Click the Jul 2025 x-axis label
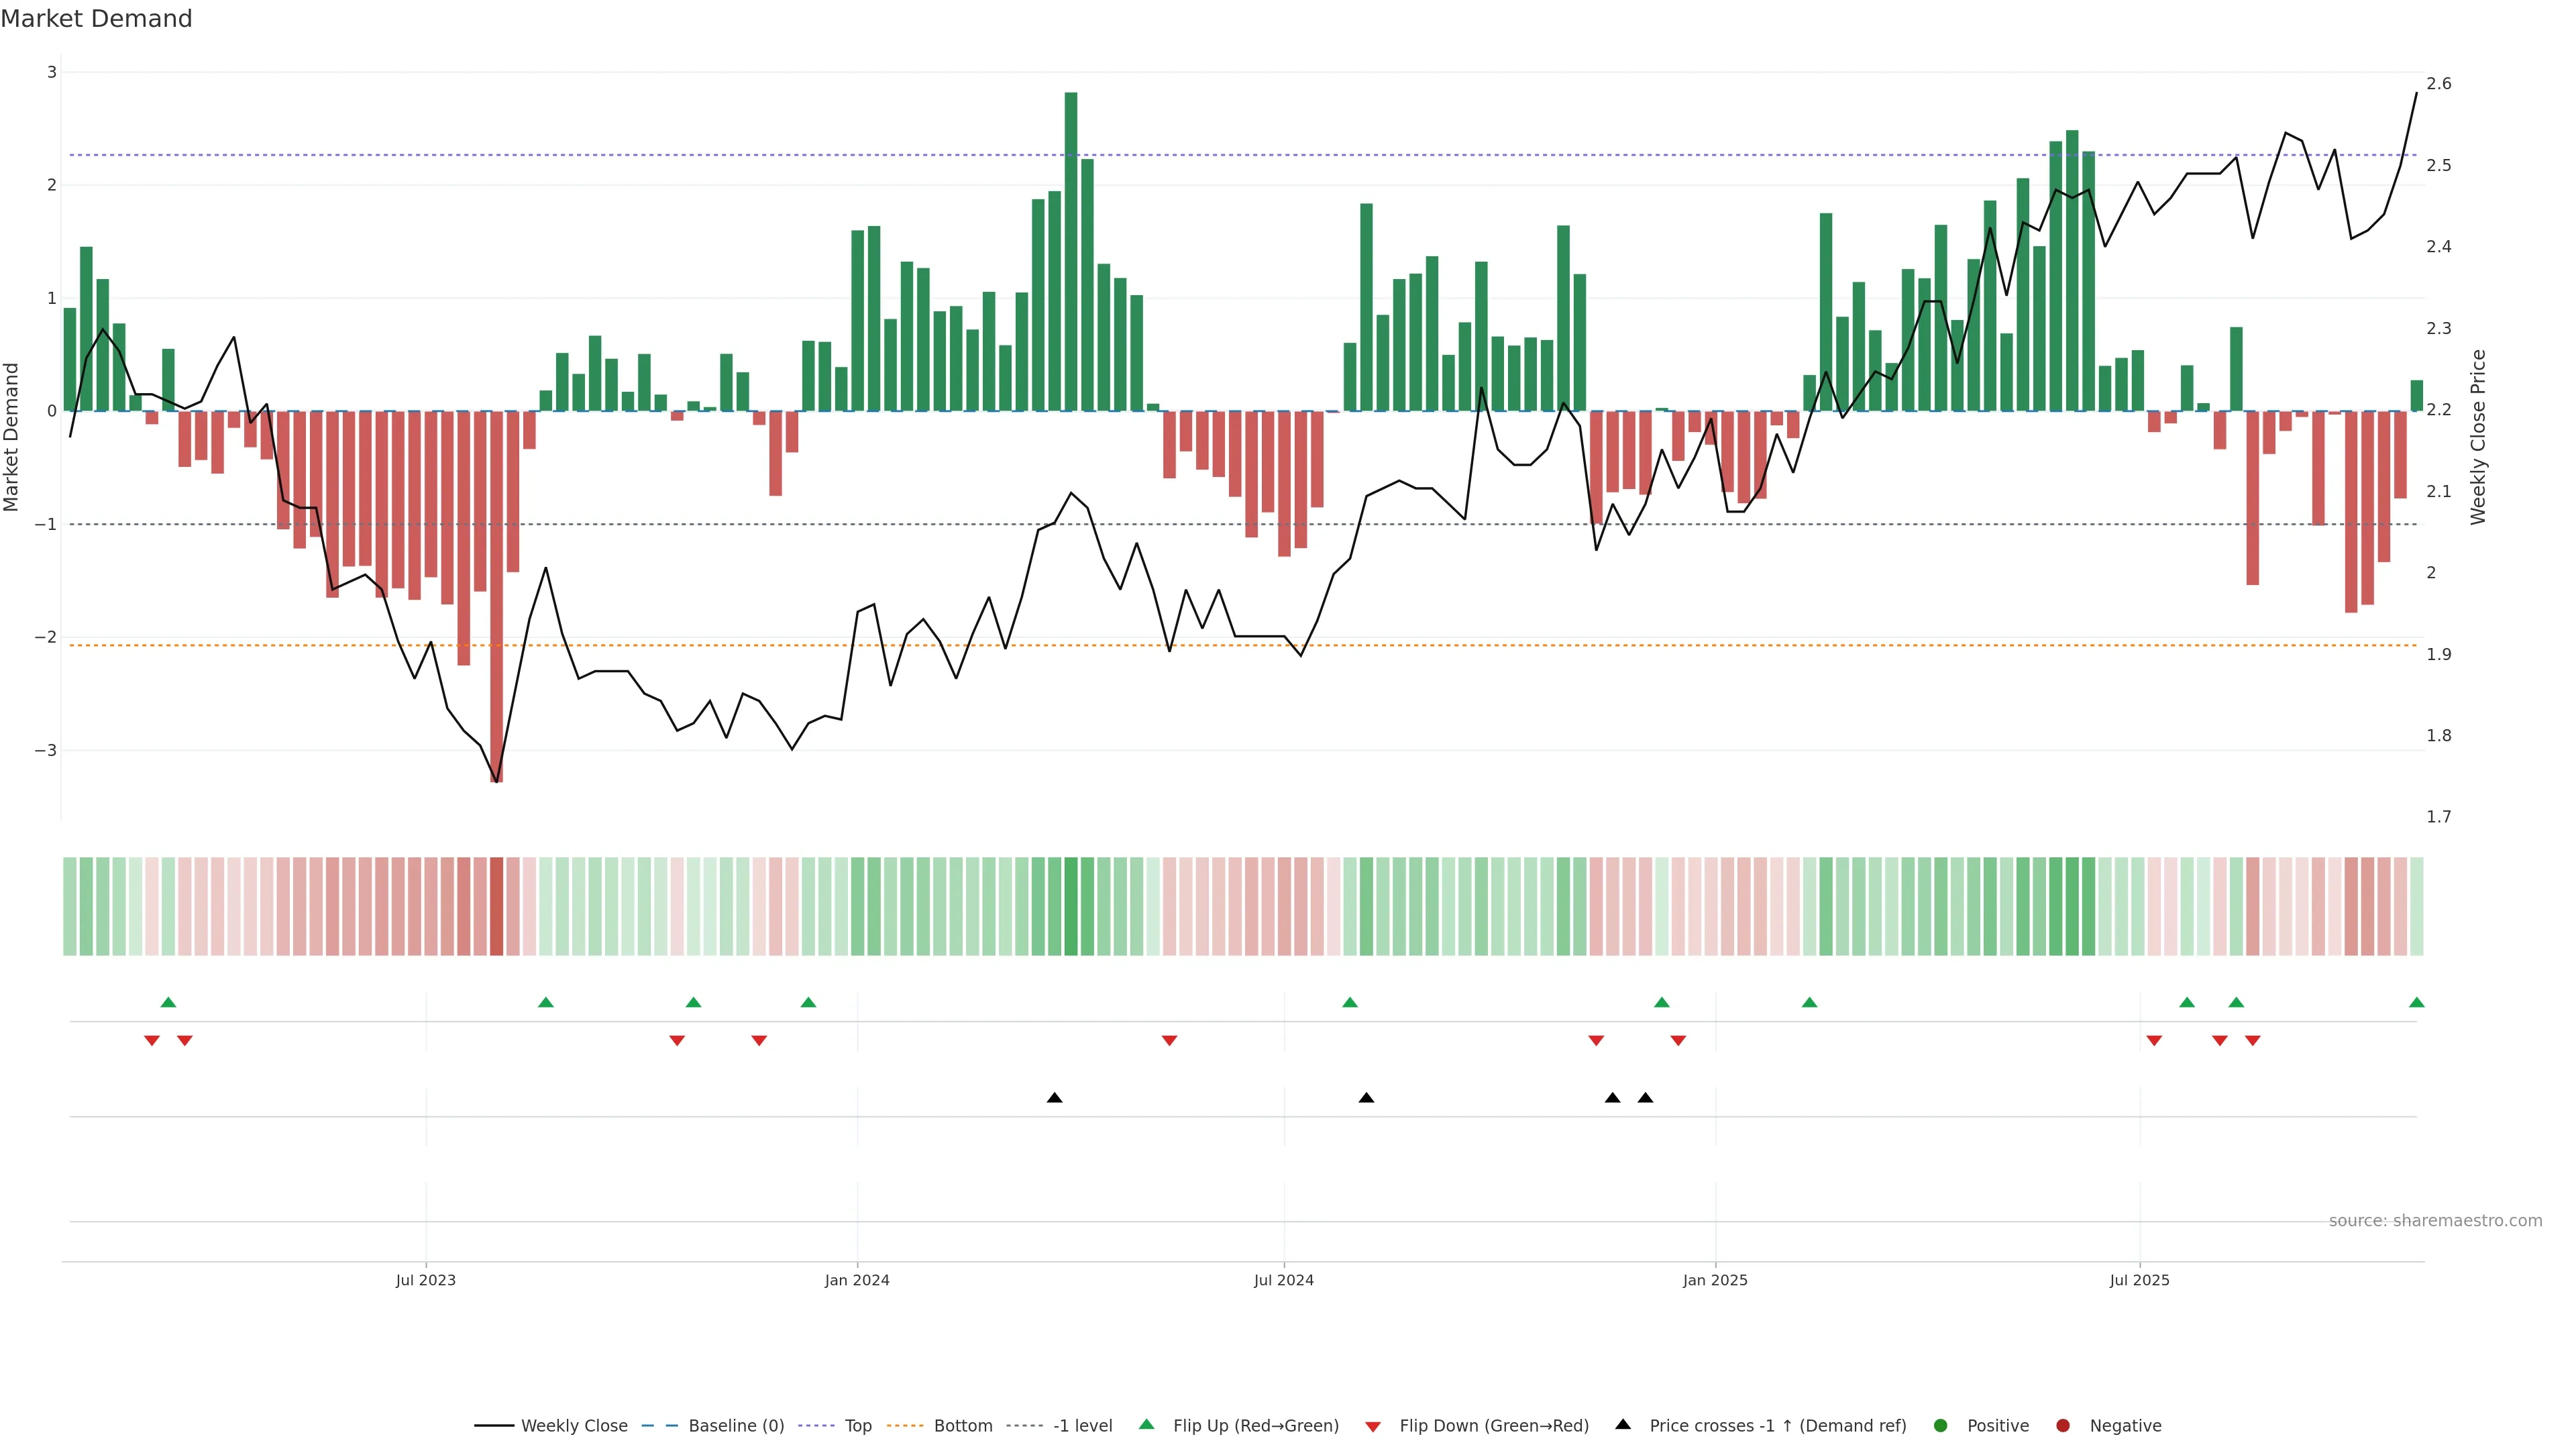This screenshot has height=1449, width=2576. coord(2139,1280)
